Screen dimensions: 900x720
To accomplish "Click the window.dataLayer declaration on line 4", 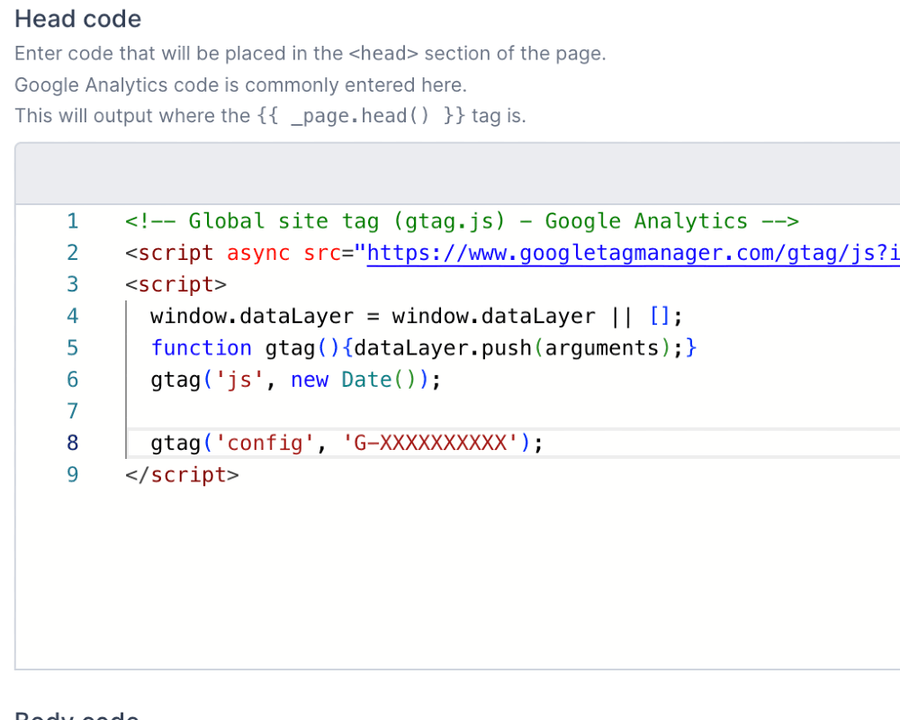I will pyautogui.click(x=255, y=316).
